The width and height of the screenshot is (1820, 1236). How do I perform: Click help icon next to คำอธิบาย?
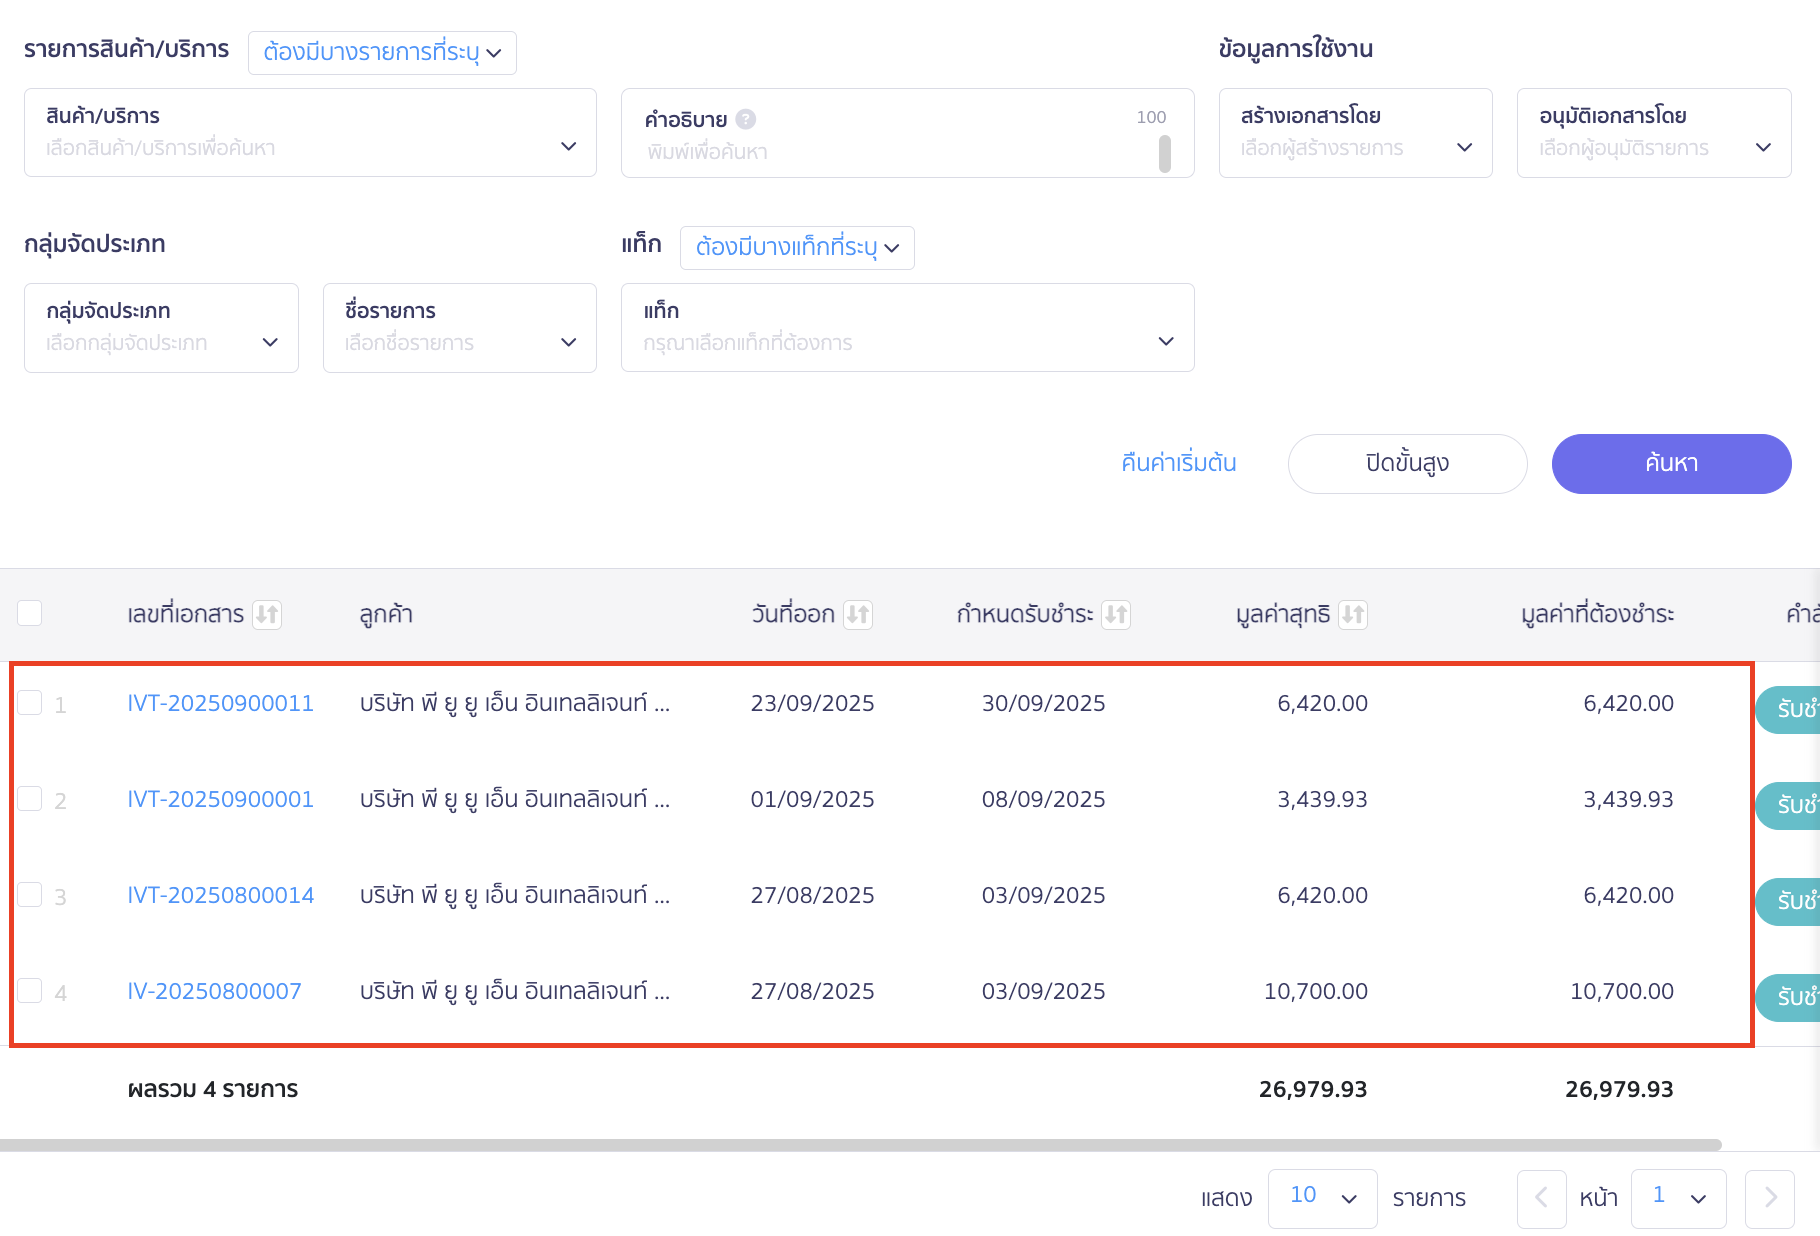pos(746,120)
